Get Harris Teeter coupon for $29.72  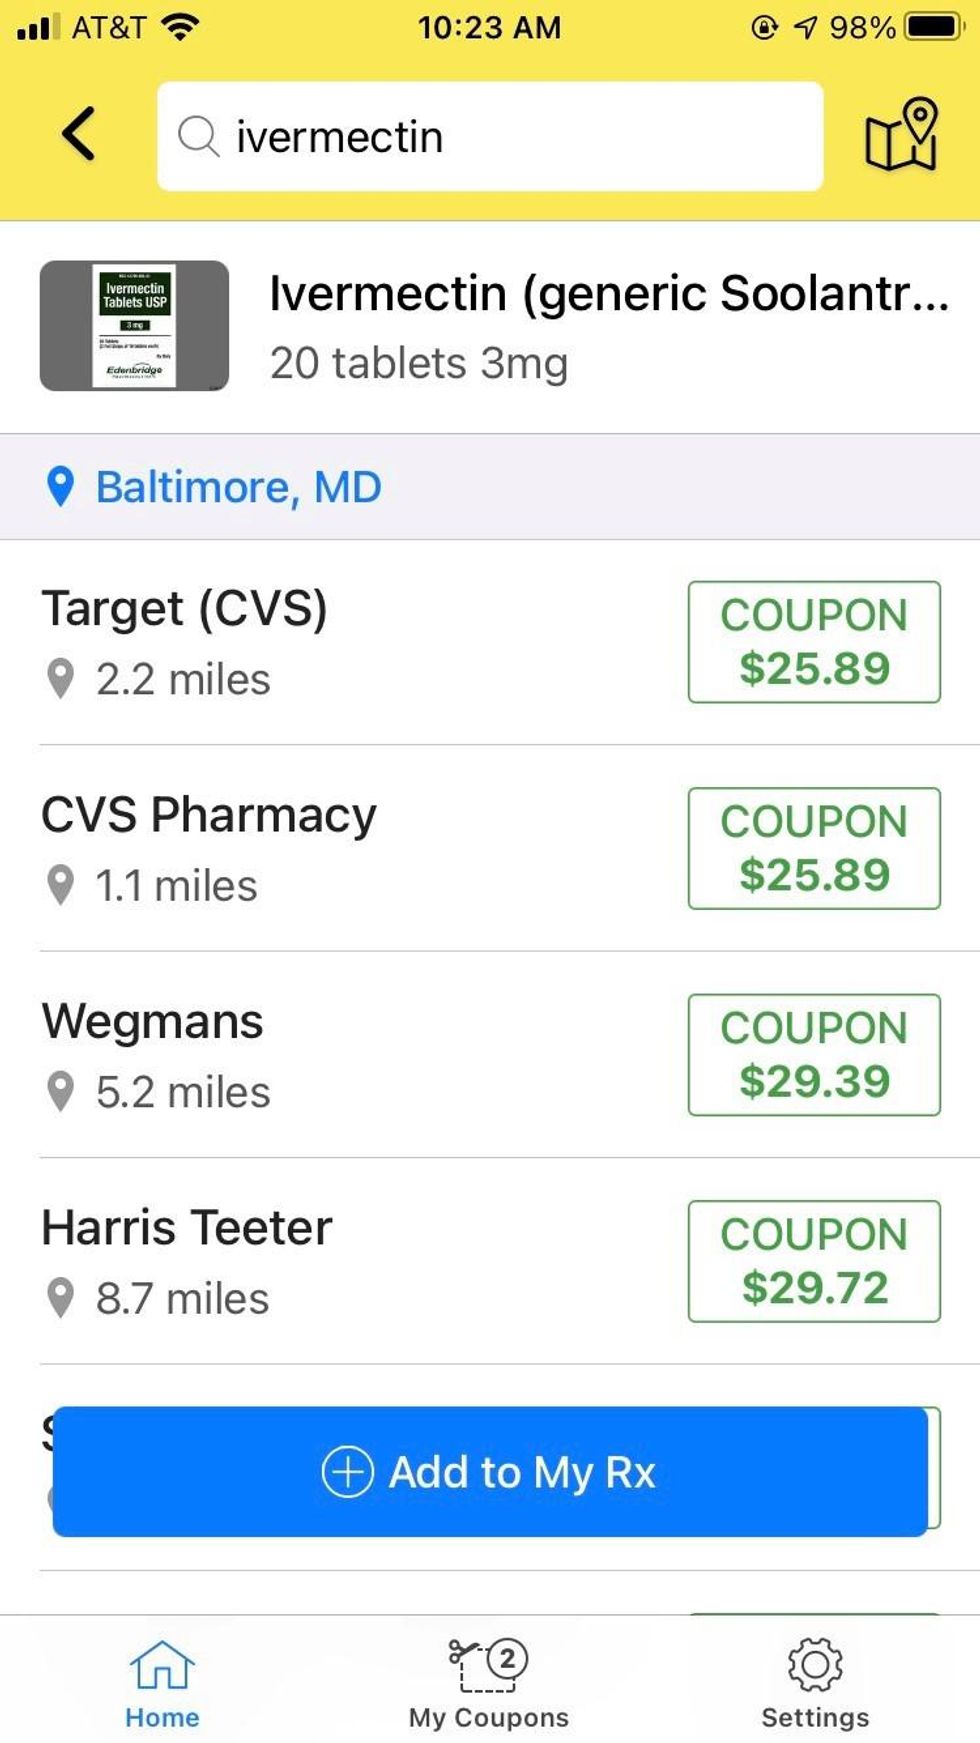click(814, 1261)
